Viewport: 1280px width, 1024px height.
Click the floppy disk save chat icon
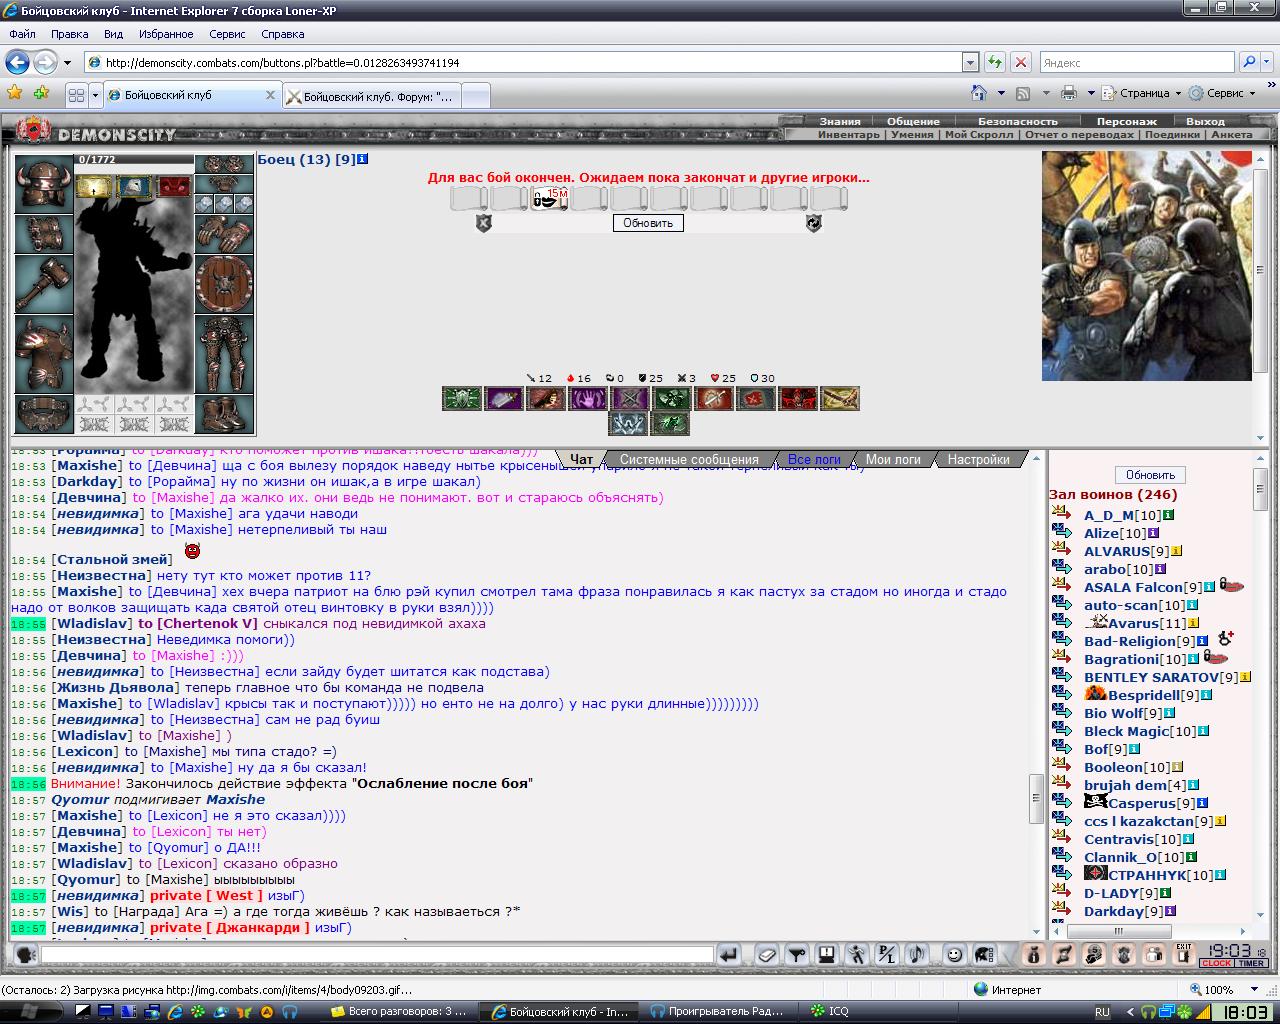826,955
